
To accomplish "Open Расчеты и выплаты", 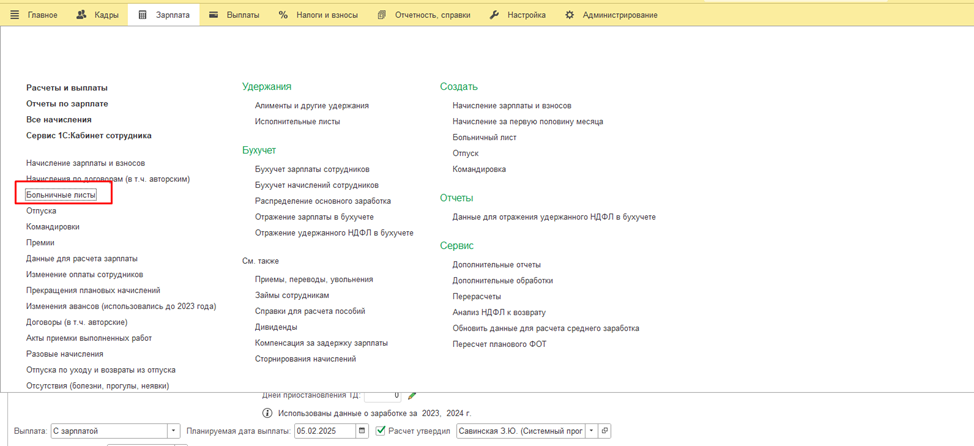I will click(67, 88).
